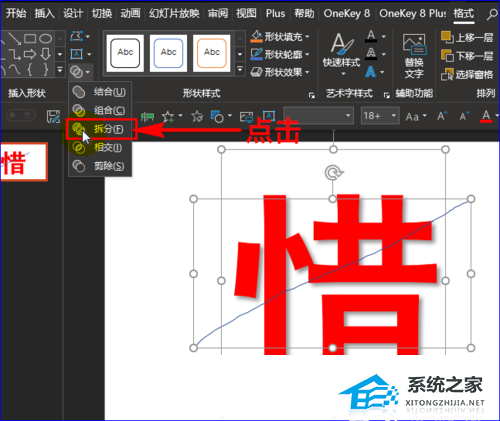Toggle the merge shapes dropdown button

[x=80, y=71]
